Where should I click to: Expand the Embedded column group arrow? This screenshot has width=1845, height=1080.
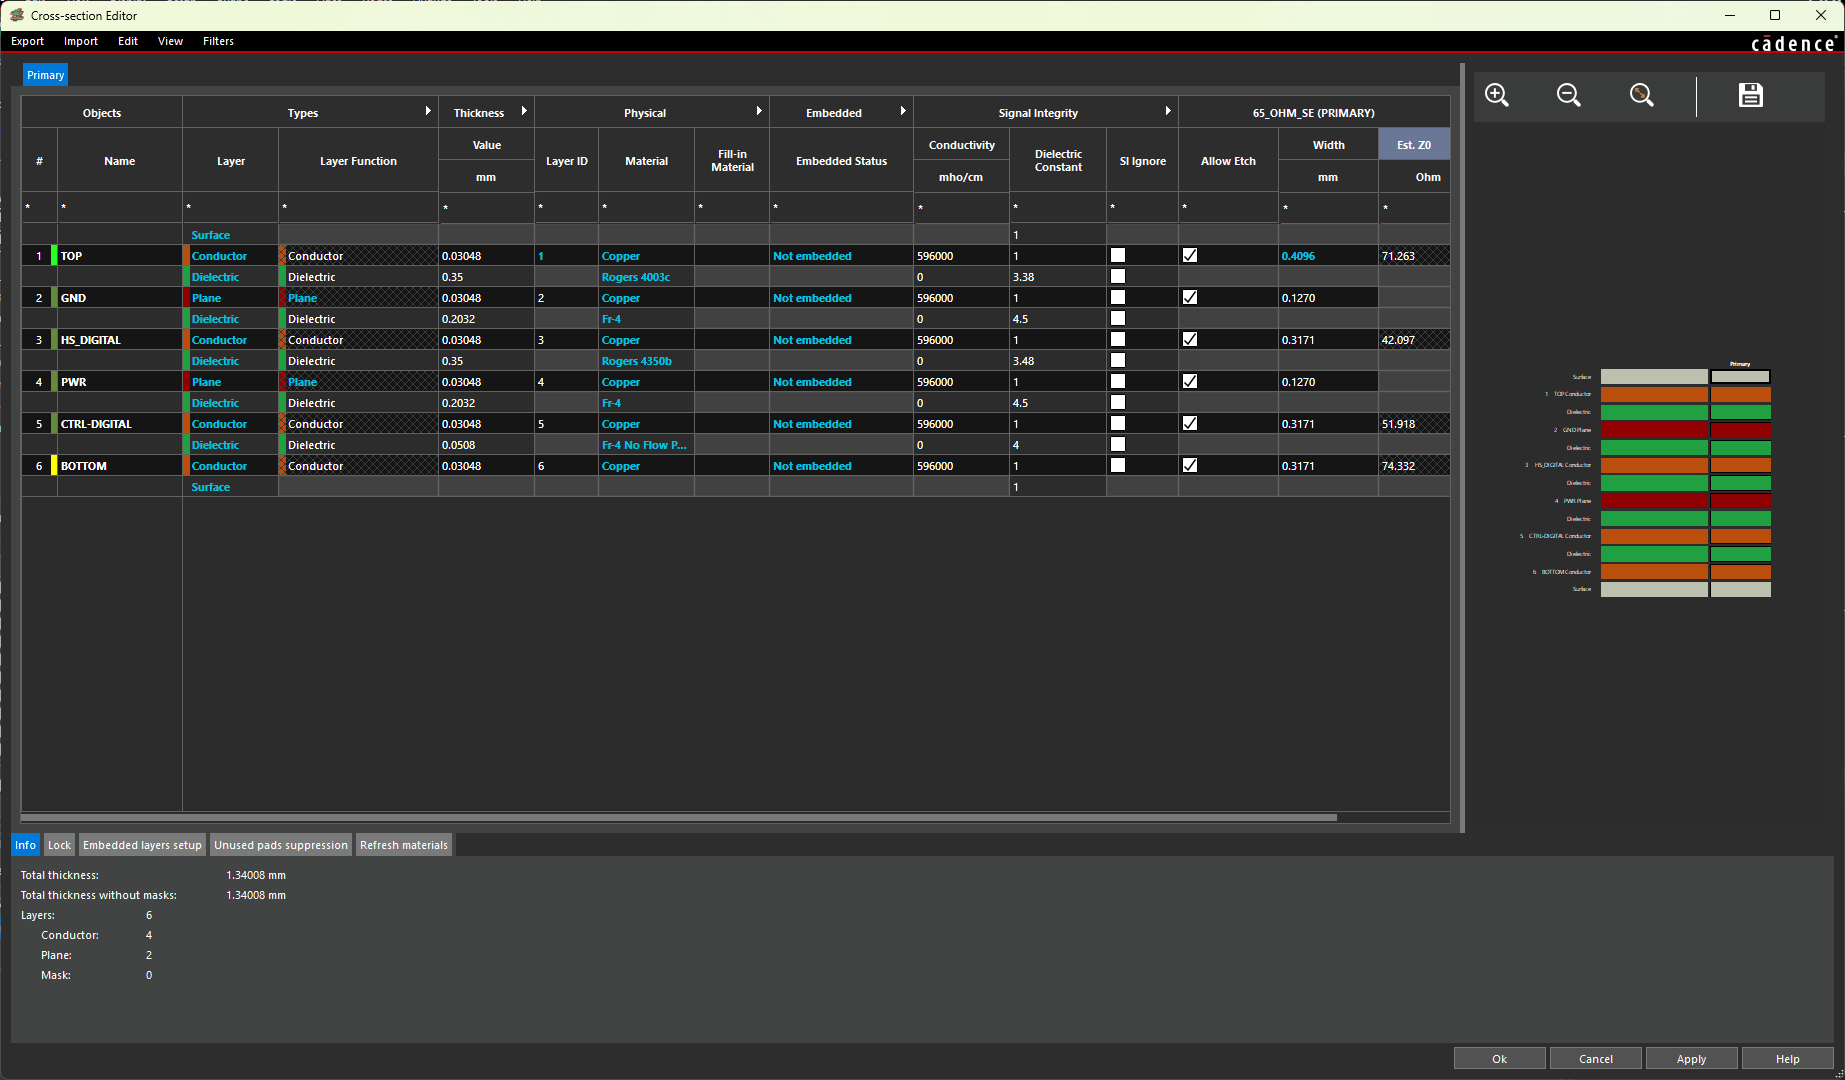(903, 111)
